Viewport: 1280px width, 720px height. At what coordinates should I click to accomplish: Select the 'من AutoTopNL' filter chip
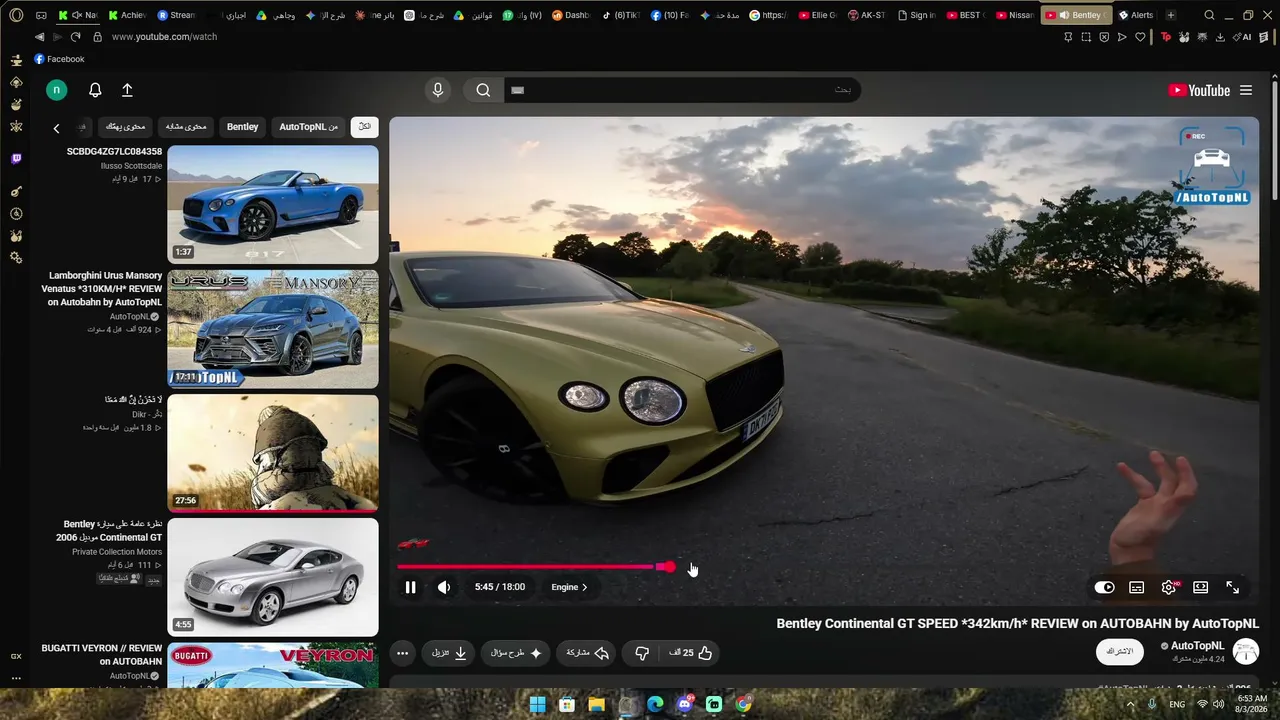pyautogui.click(x=309, y=127)
